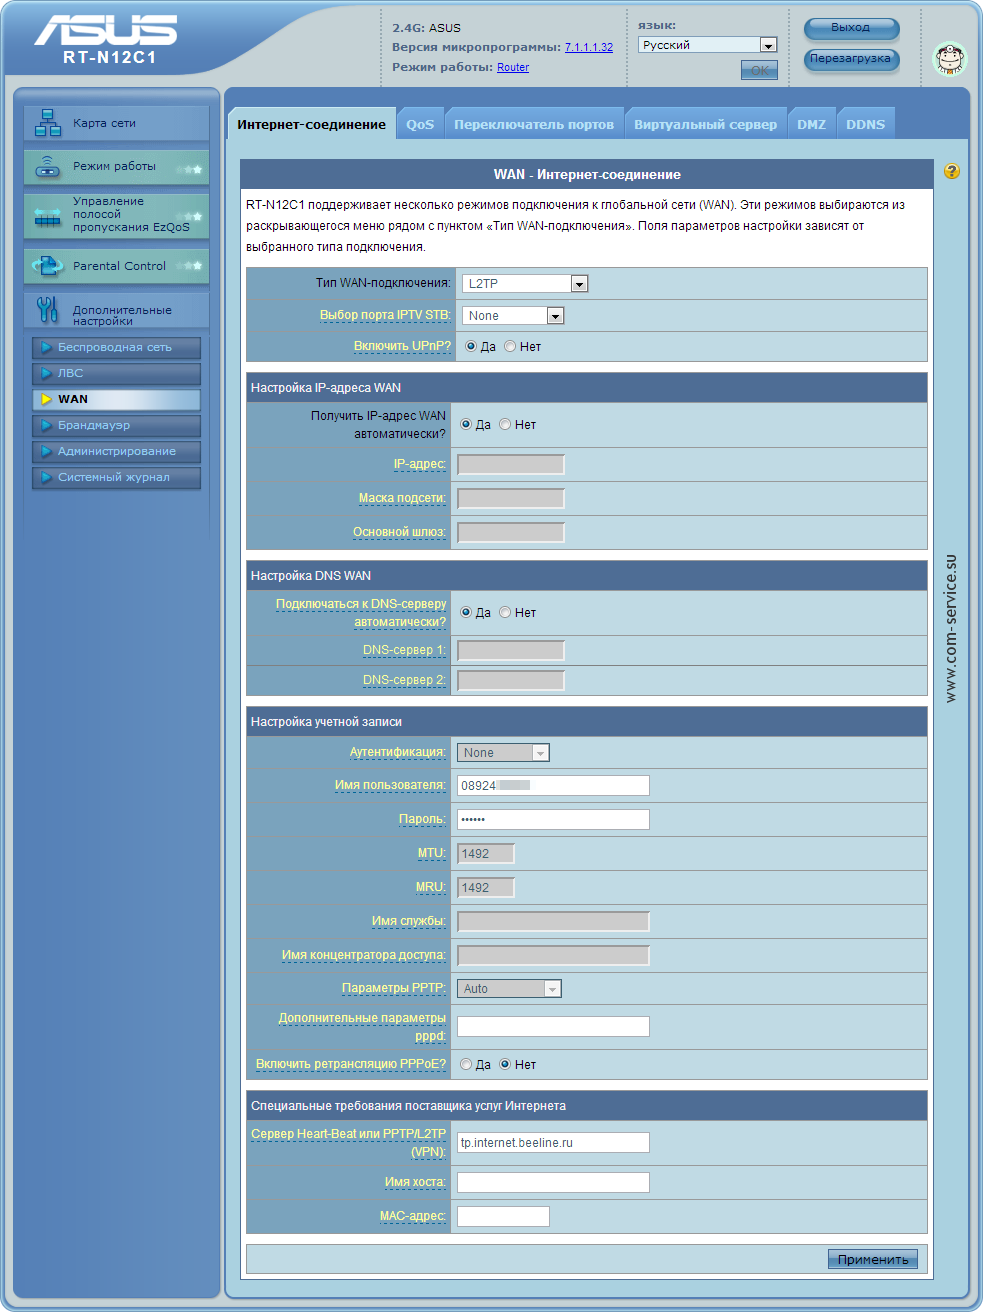Click the Network Map (Карта сети) icon
Screen dimensions: 983x1312
click(47, 123)
